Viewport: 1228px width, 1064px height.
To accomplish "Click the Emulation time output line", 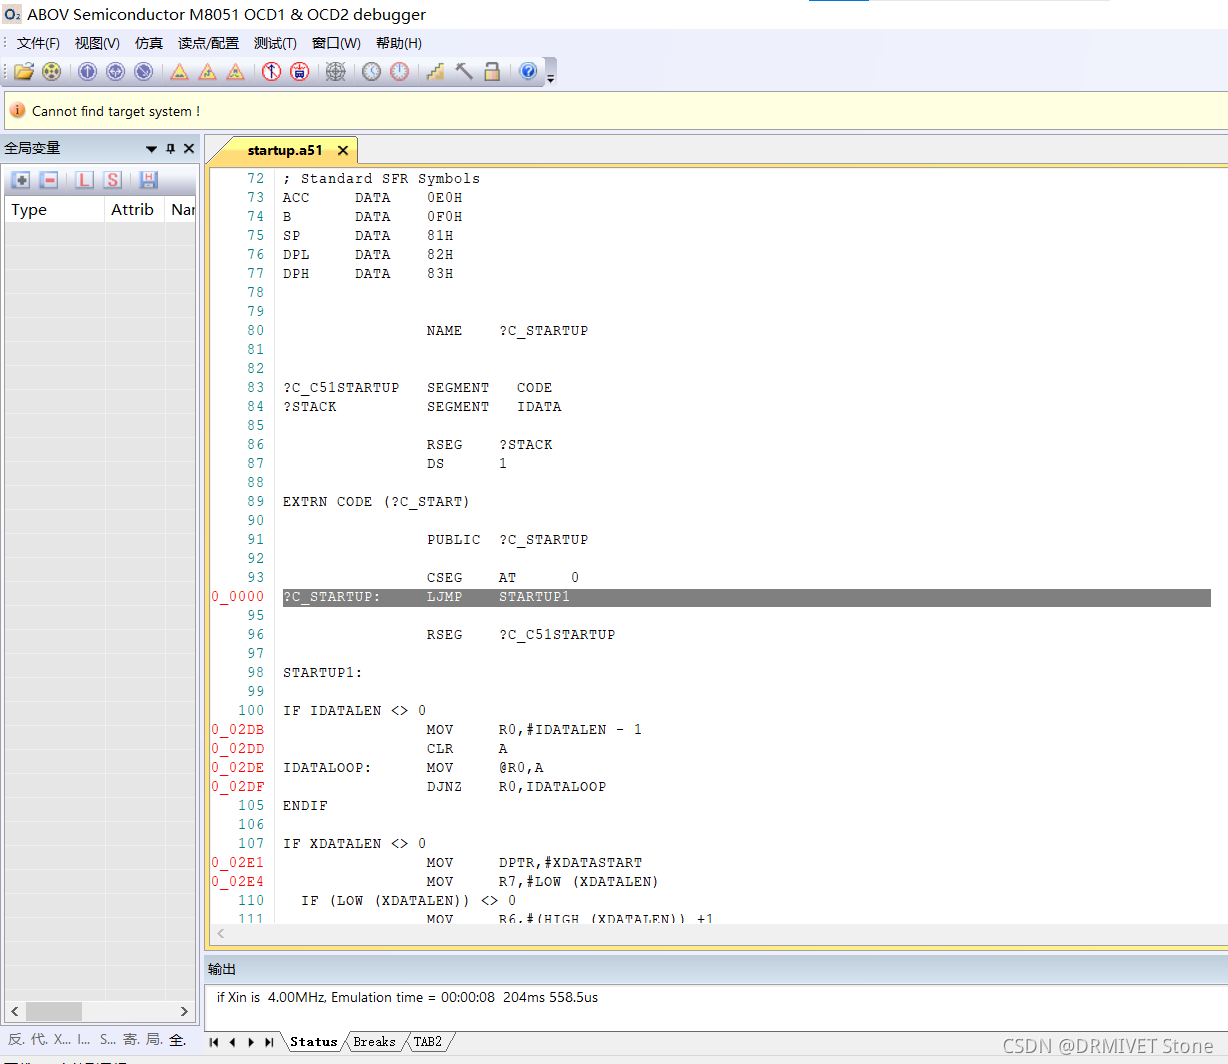I will click(407, 997).
